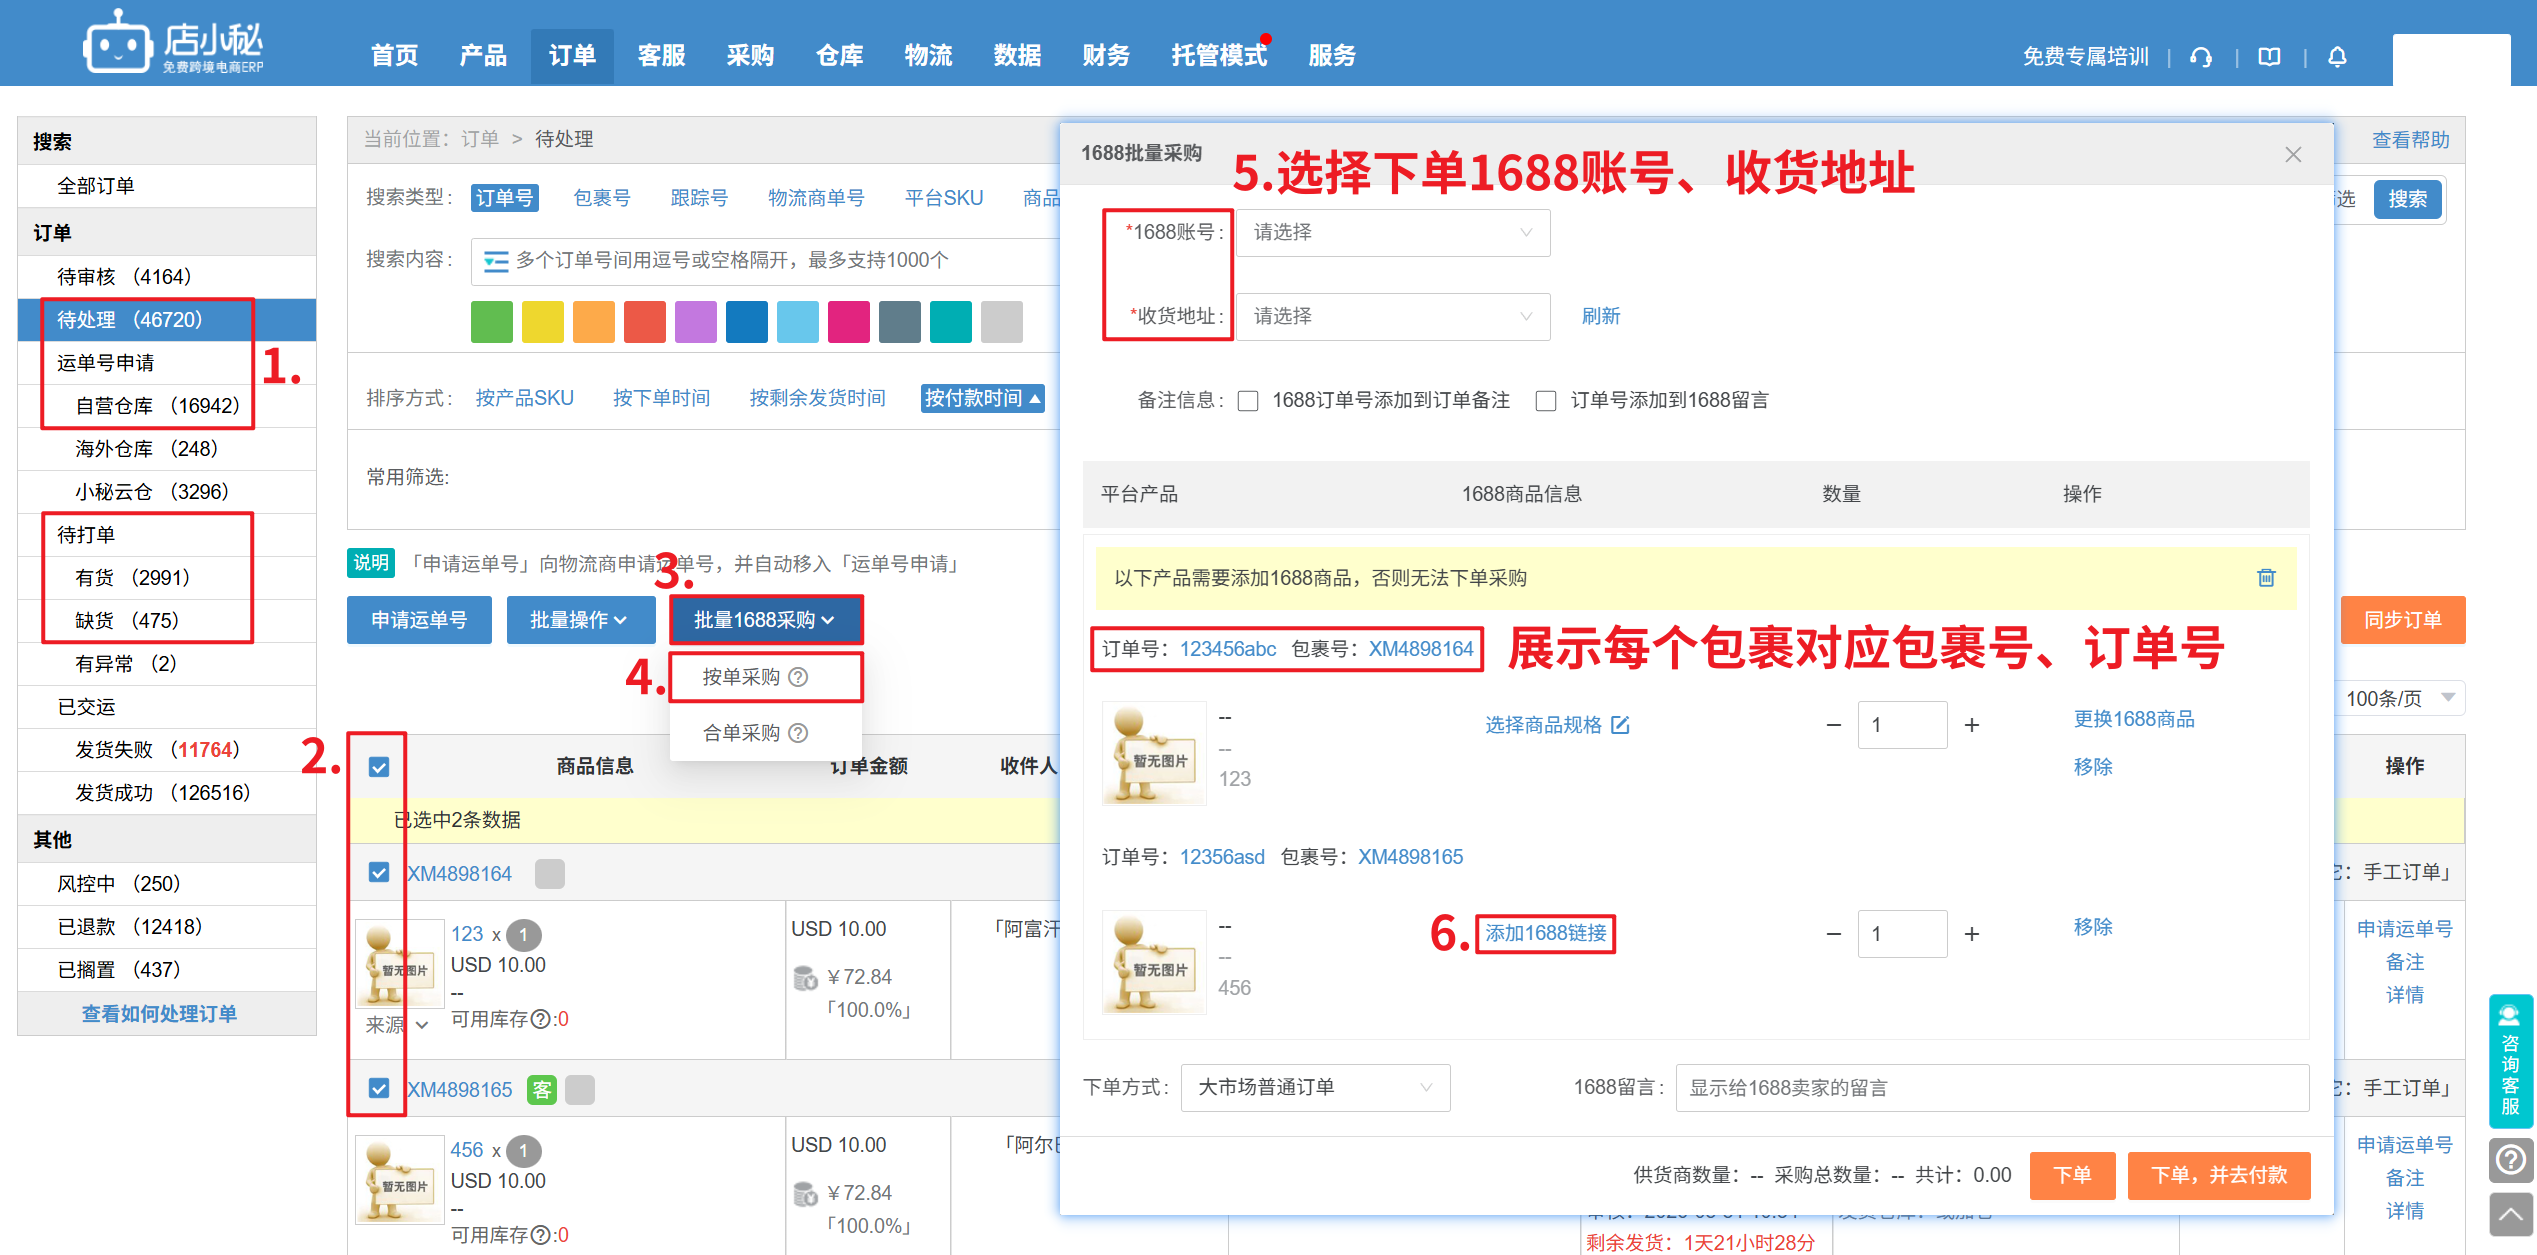
Task: Open the book help docs icon
Action: coord(2269,57)
